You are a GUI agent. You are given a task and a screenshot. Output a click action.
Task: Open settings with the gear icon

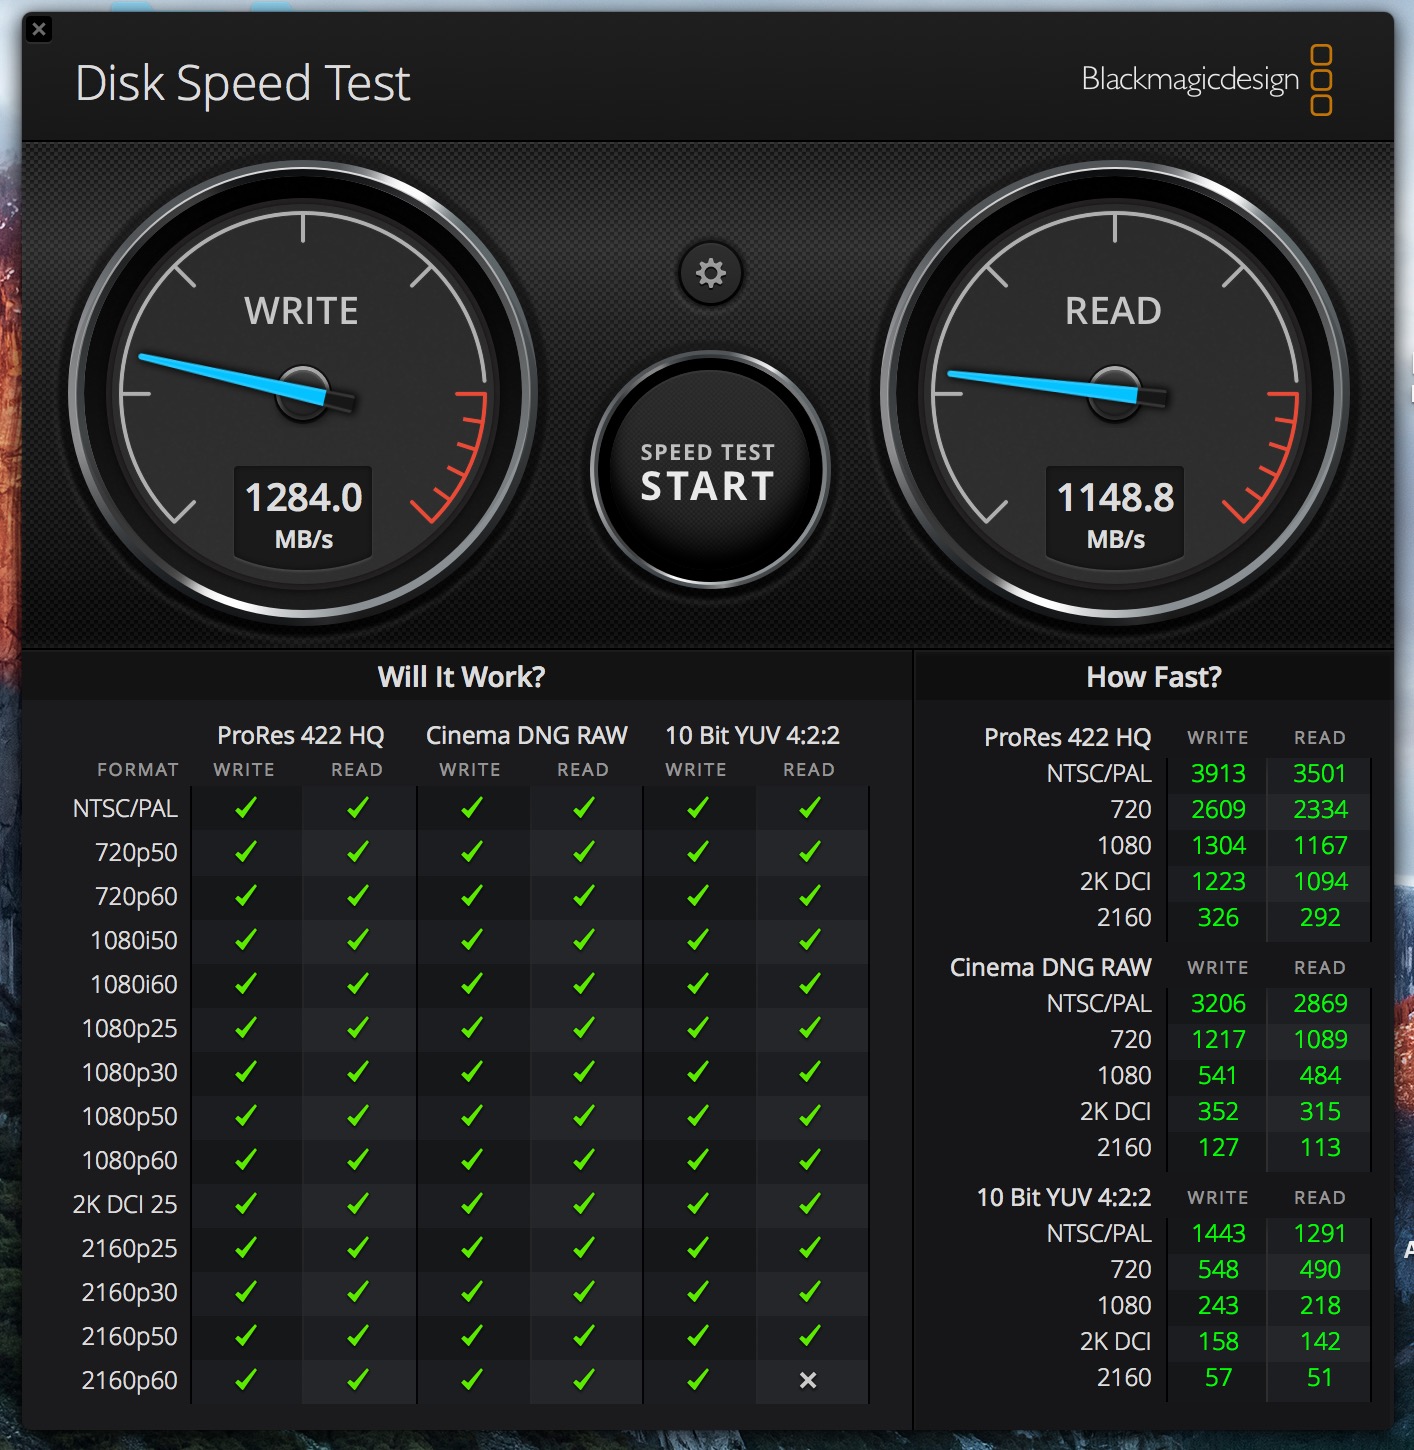(x=710, y=273)
